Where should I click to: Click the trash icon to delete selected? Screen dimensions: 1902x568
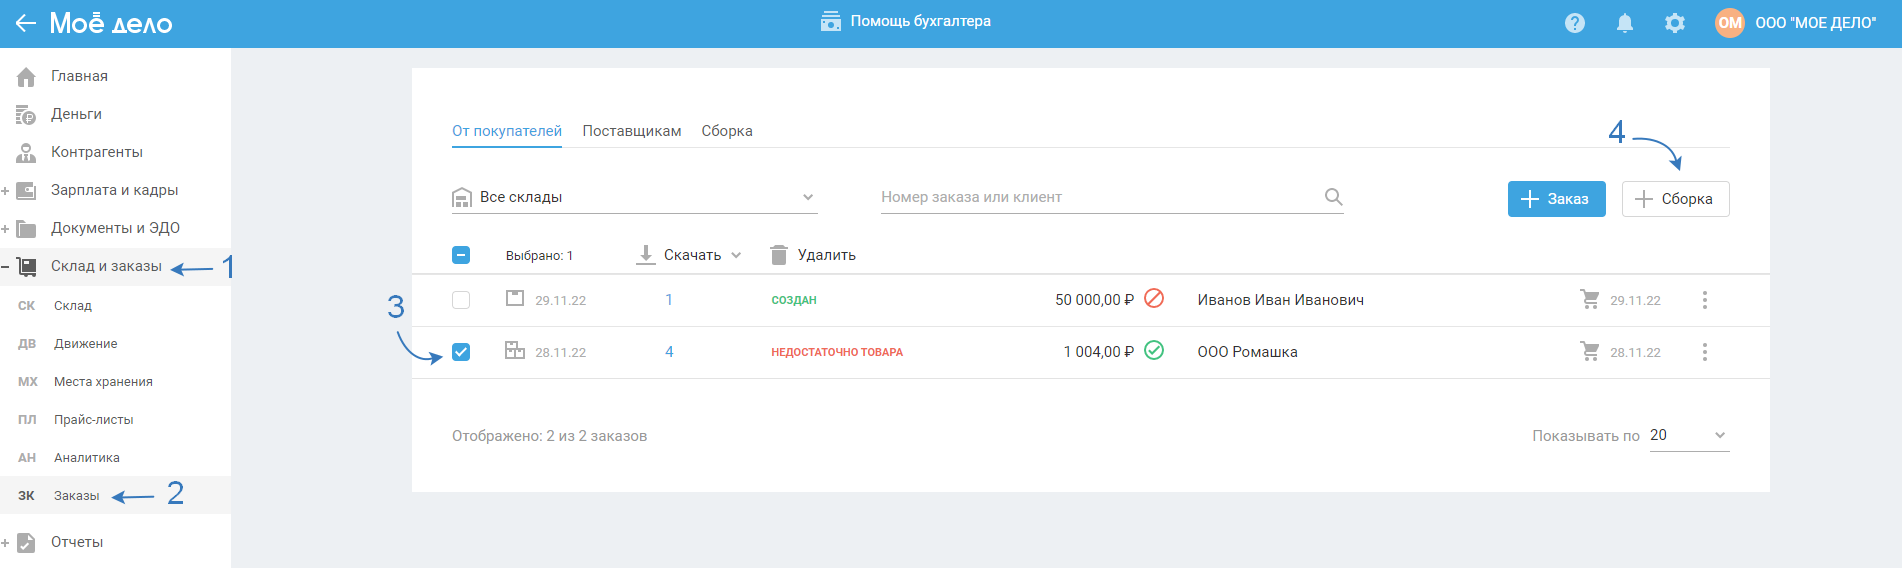[779, 255]
